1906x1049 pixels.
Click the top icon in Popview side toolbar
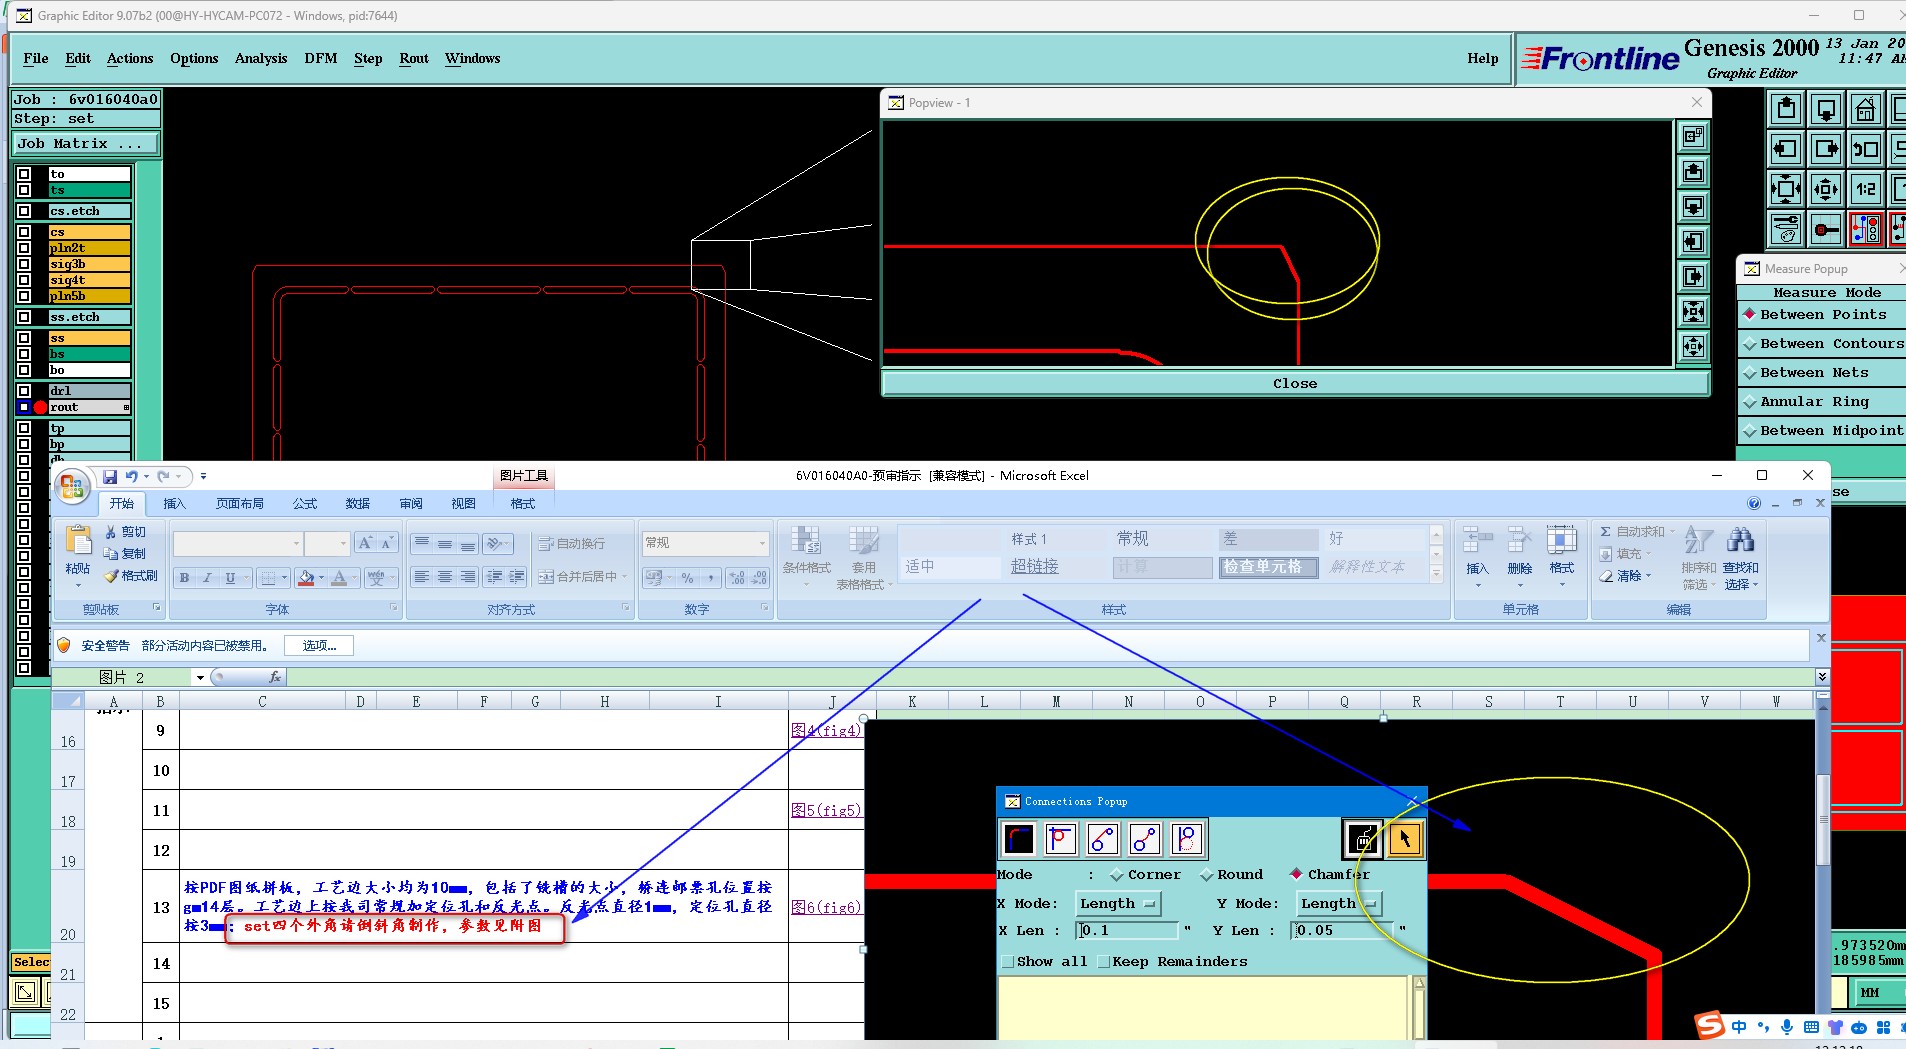(x=1693, y=136)
